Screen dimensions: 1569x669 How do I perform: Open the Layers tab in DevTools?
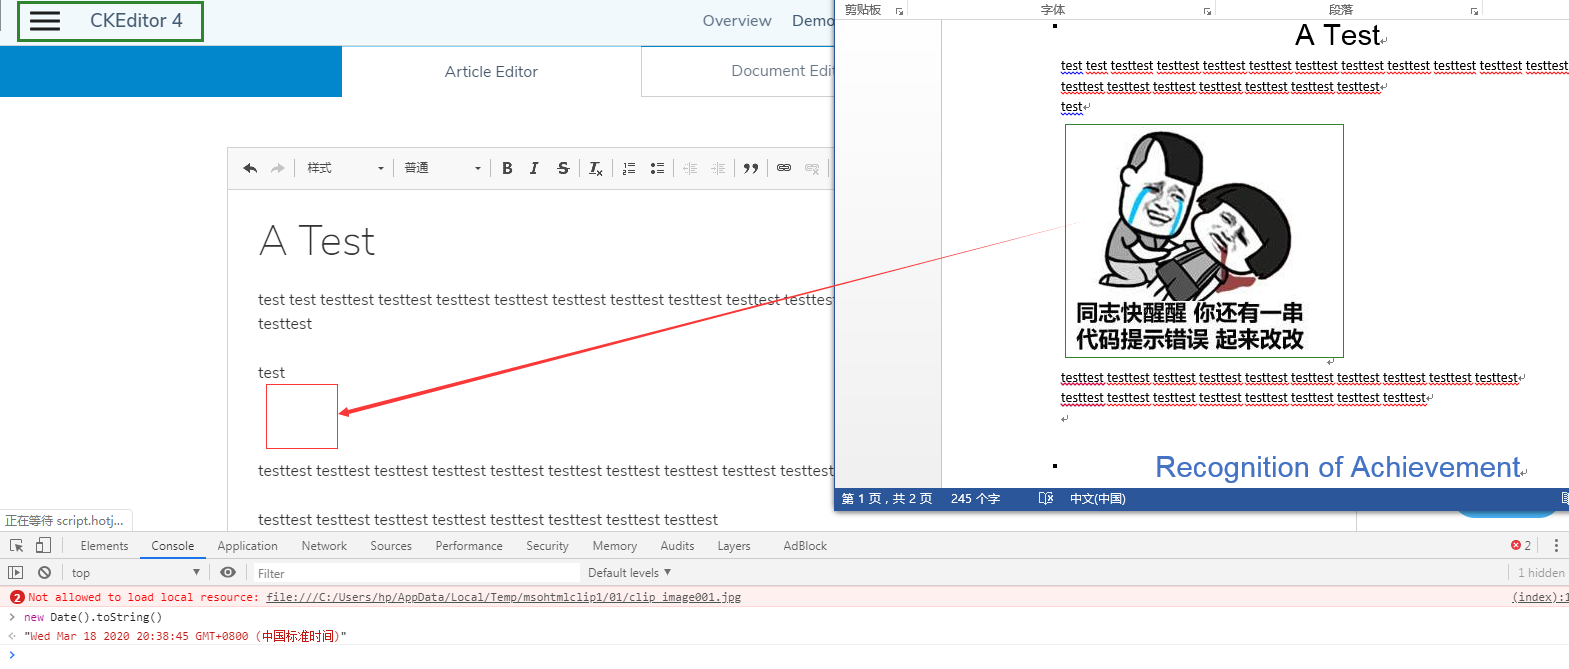pos(733,546)
